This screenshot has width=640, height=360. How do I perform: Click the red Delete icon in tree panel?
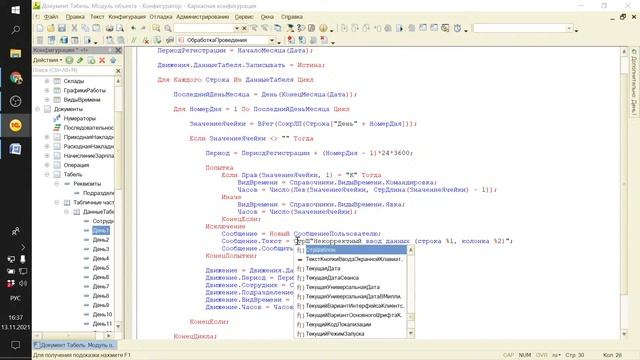[102, 60]
